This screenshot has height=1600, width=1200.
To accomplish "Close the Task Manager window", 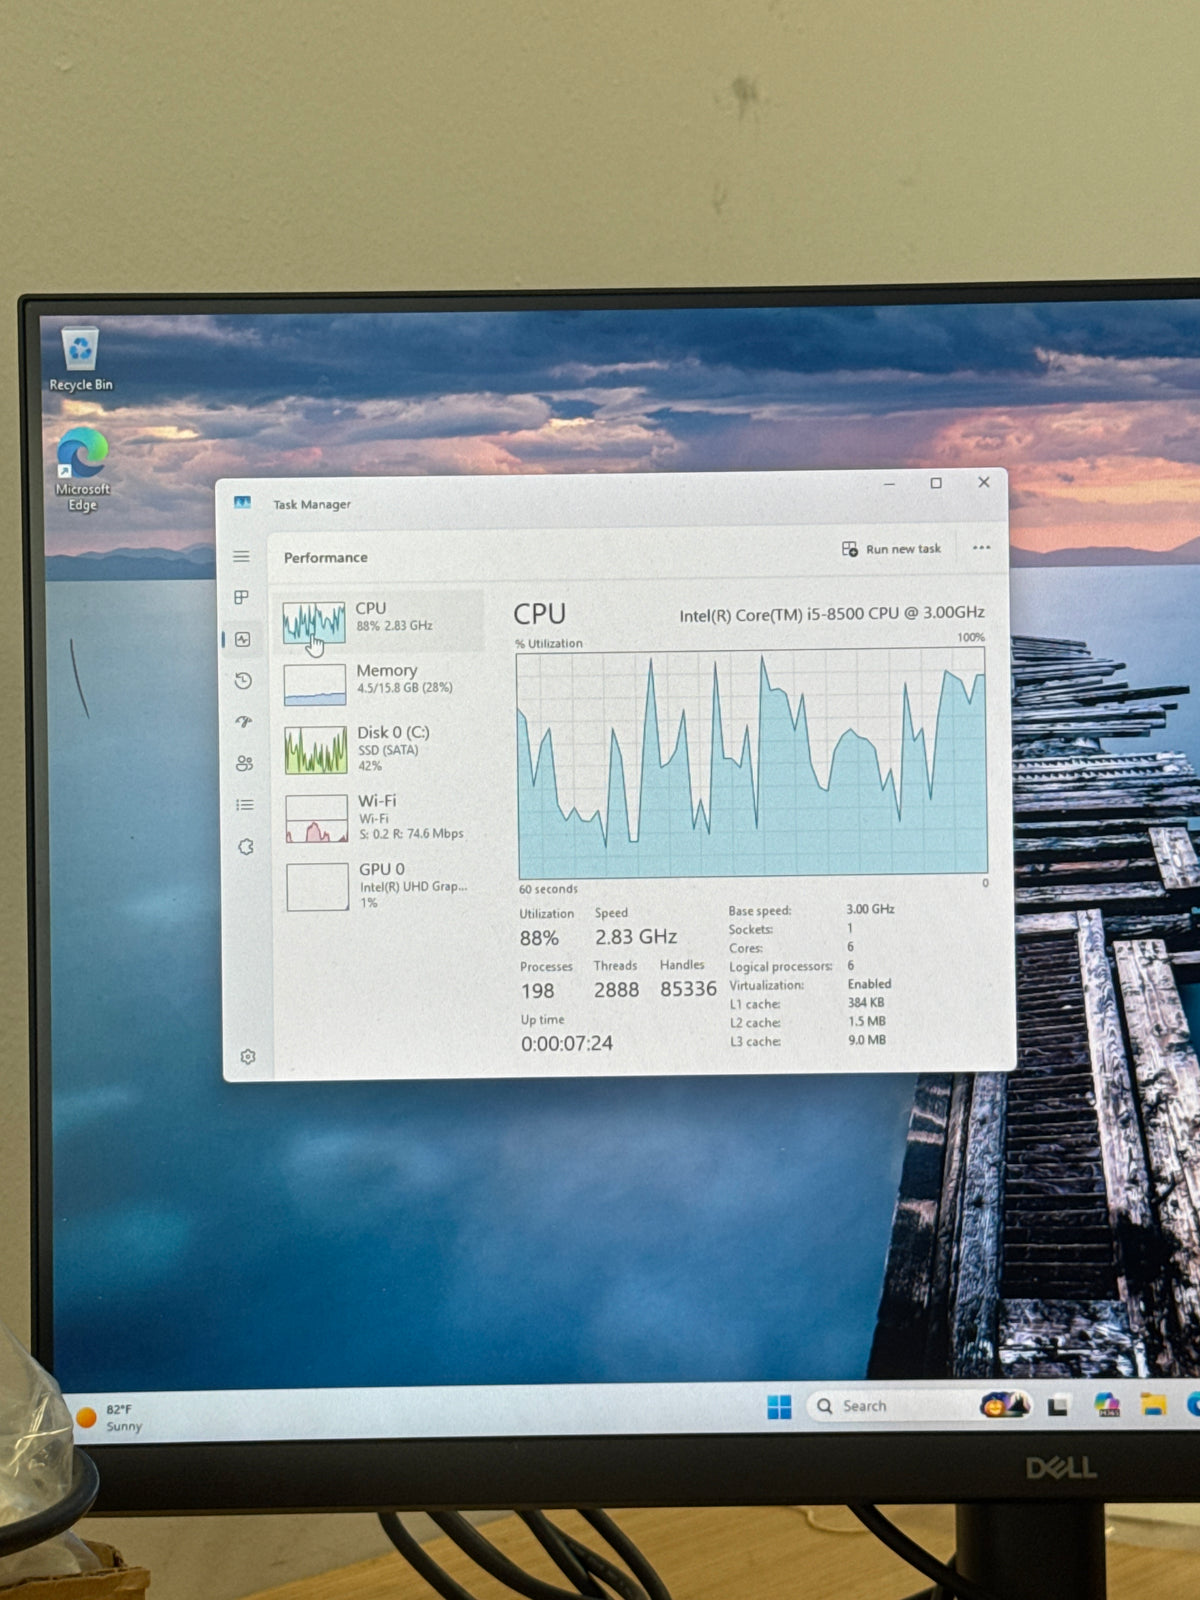I will 984,482.
